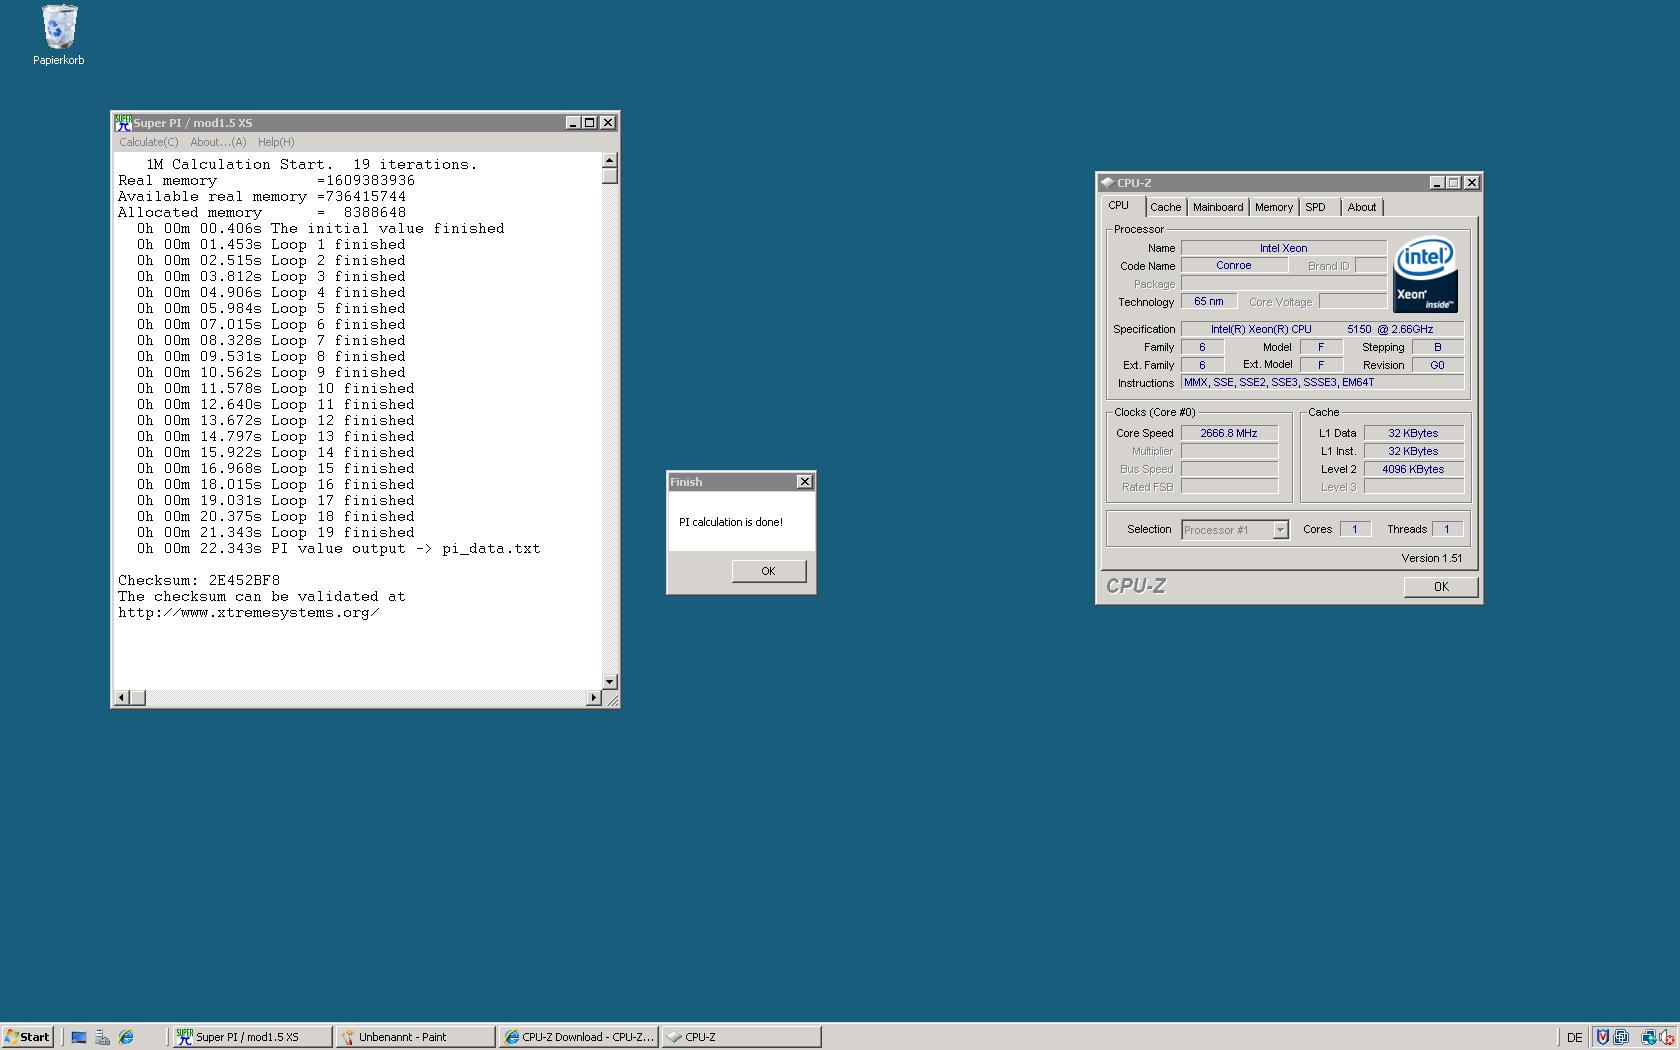Click OK in the Finish dialog
Viewport: 1680px width, 1050px height.
coord(768,571)
